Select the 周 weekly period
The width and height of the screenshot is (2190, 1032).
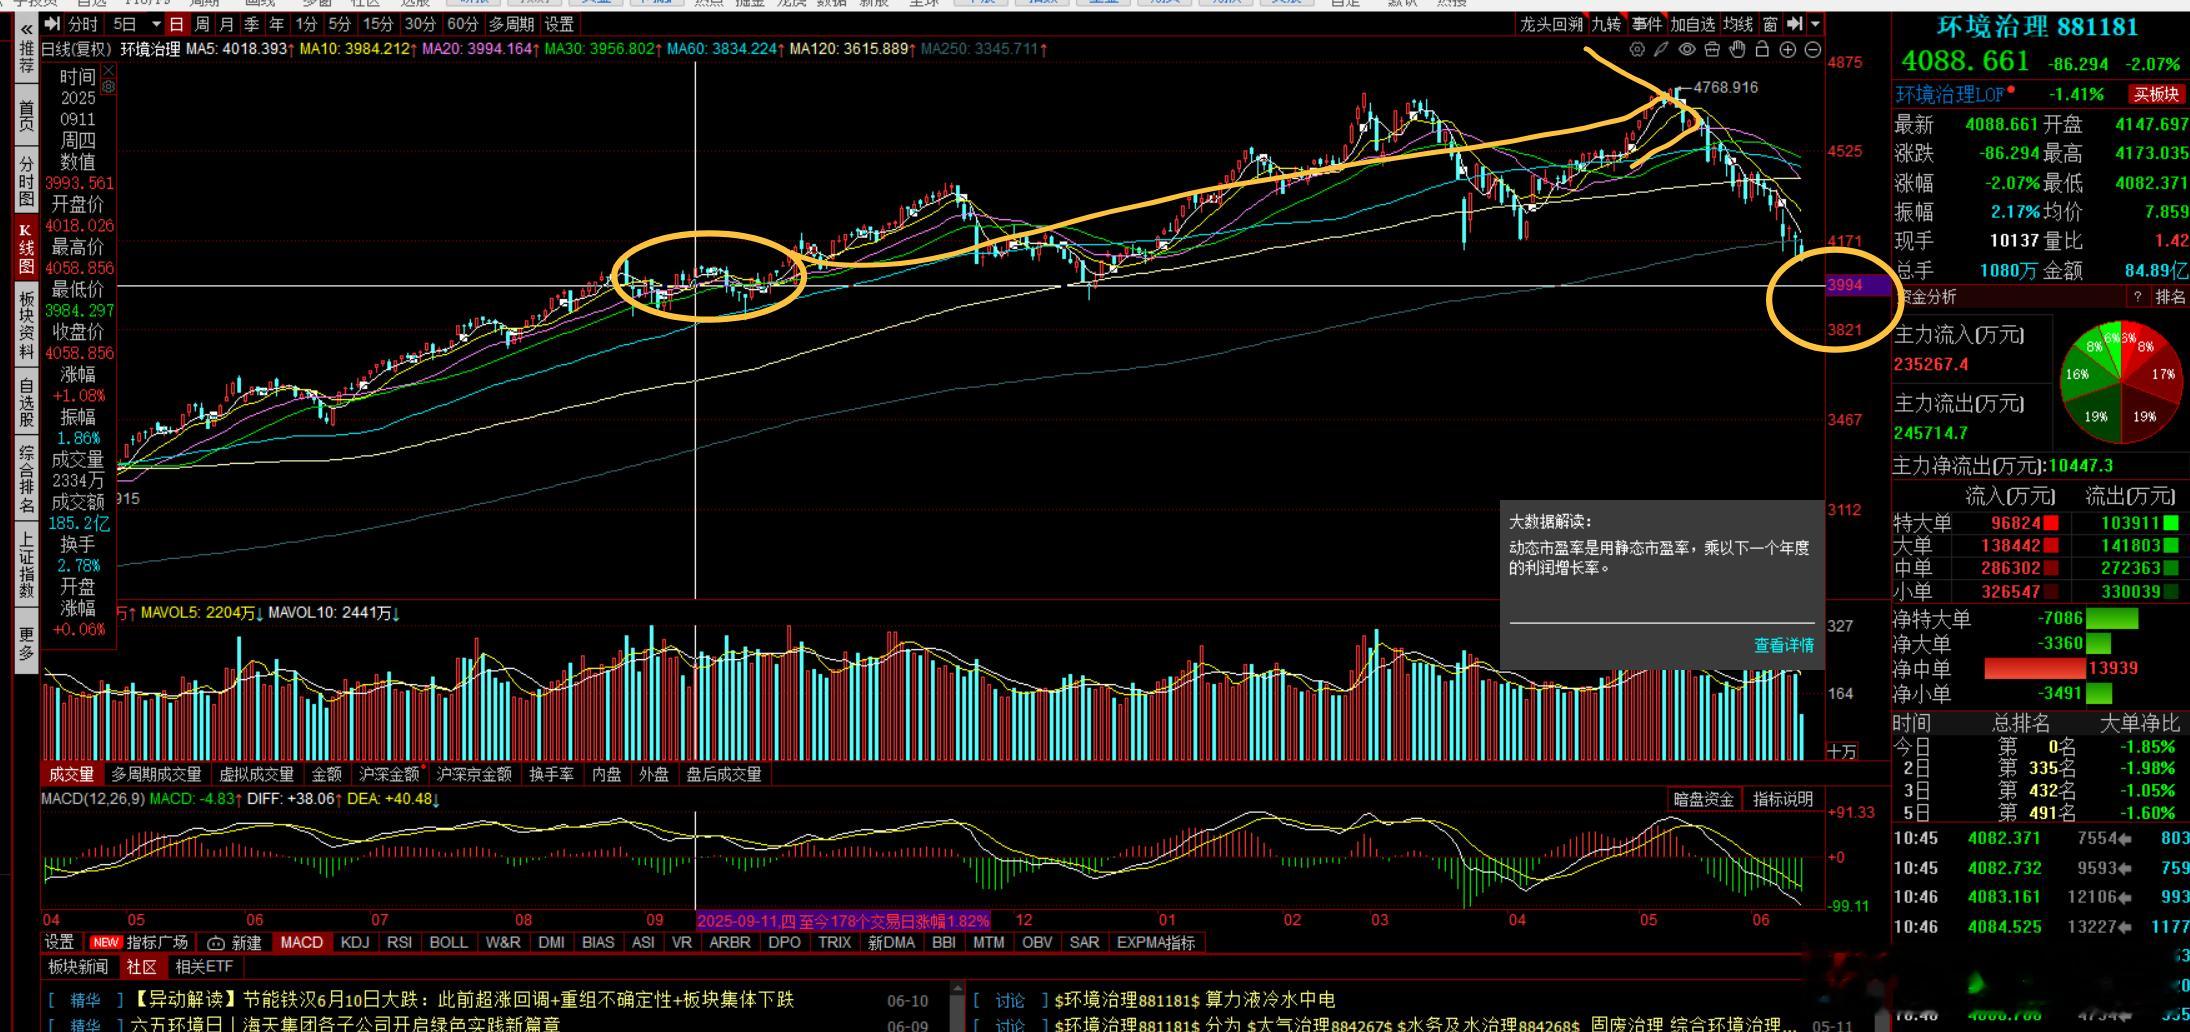202,24
